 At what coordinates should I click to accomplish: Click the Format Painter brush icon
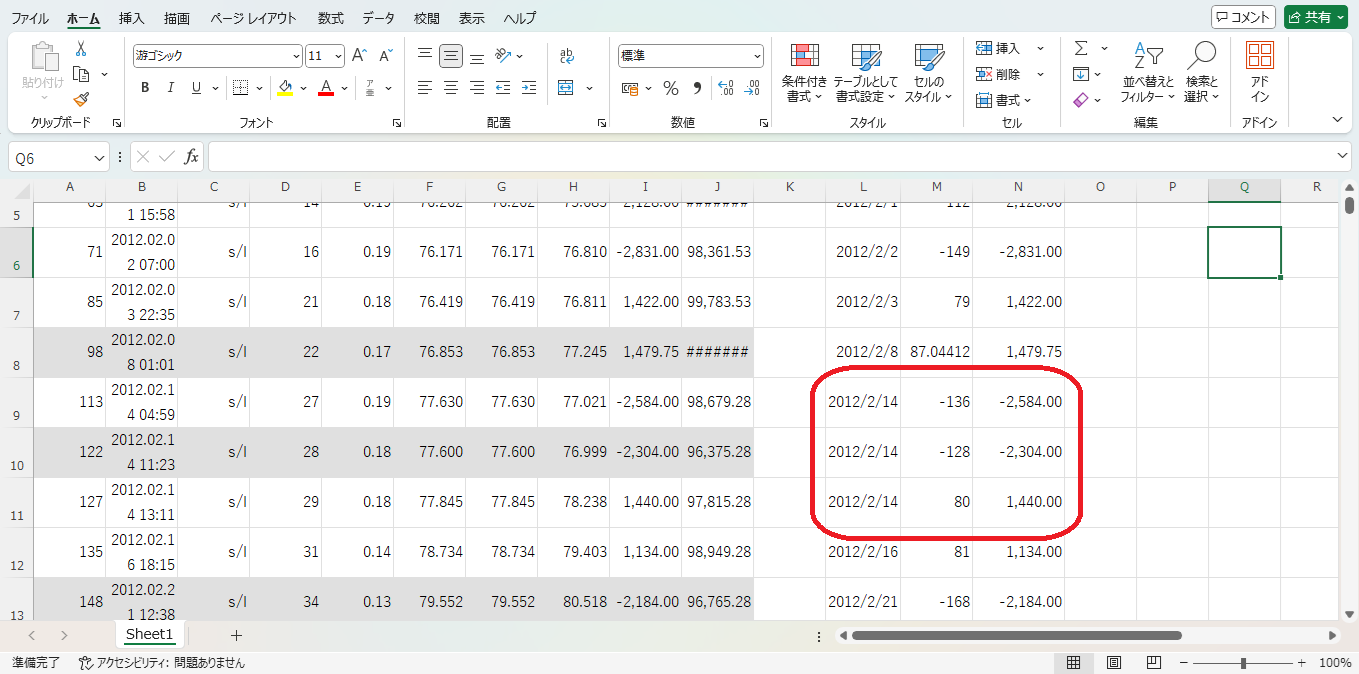click(81, 99)
